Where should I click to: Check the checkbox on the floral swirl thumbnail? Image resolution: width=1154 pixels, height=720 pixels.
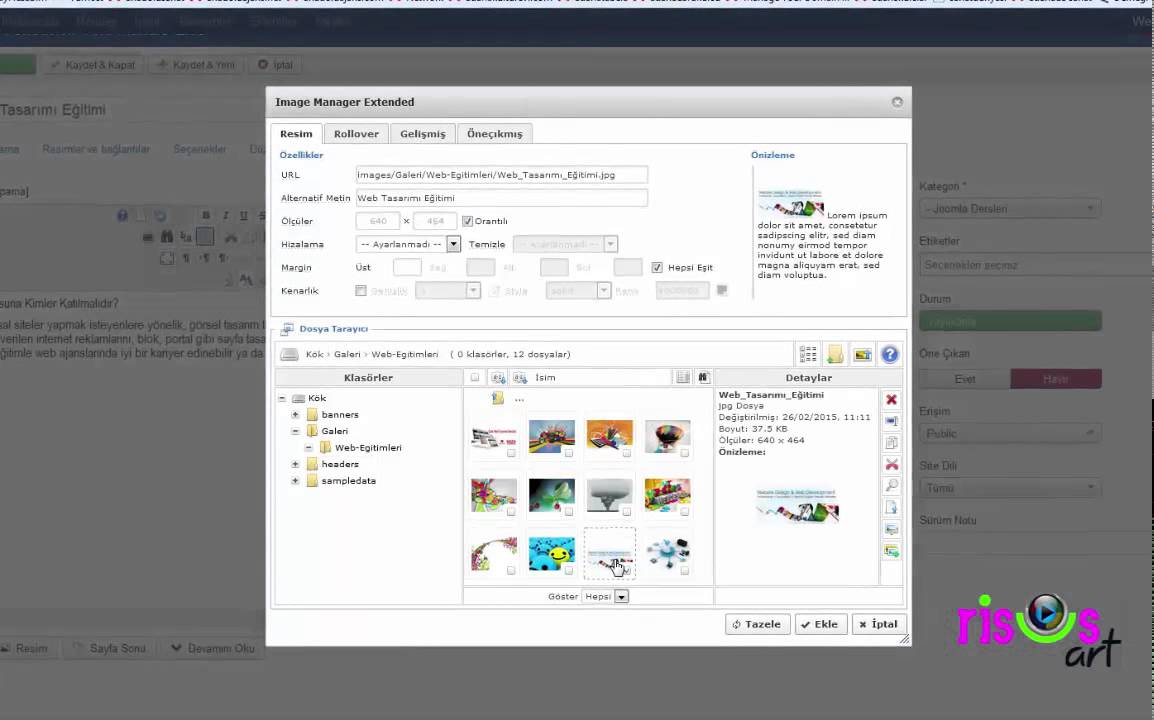pyautogui.click(x=511, y=571)
